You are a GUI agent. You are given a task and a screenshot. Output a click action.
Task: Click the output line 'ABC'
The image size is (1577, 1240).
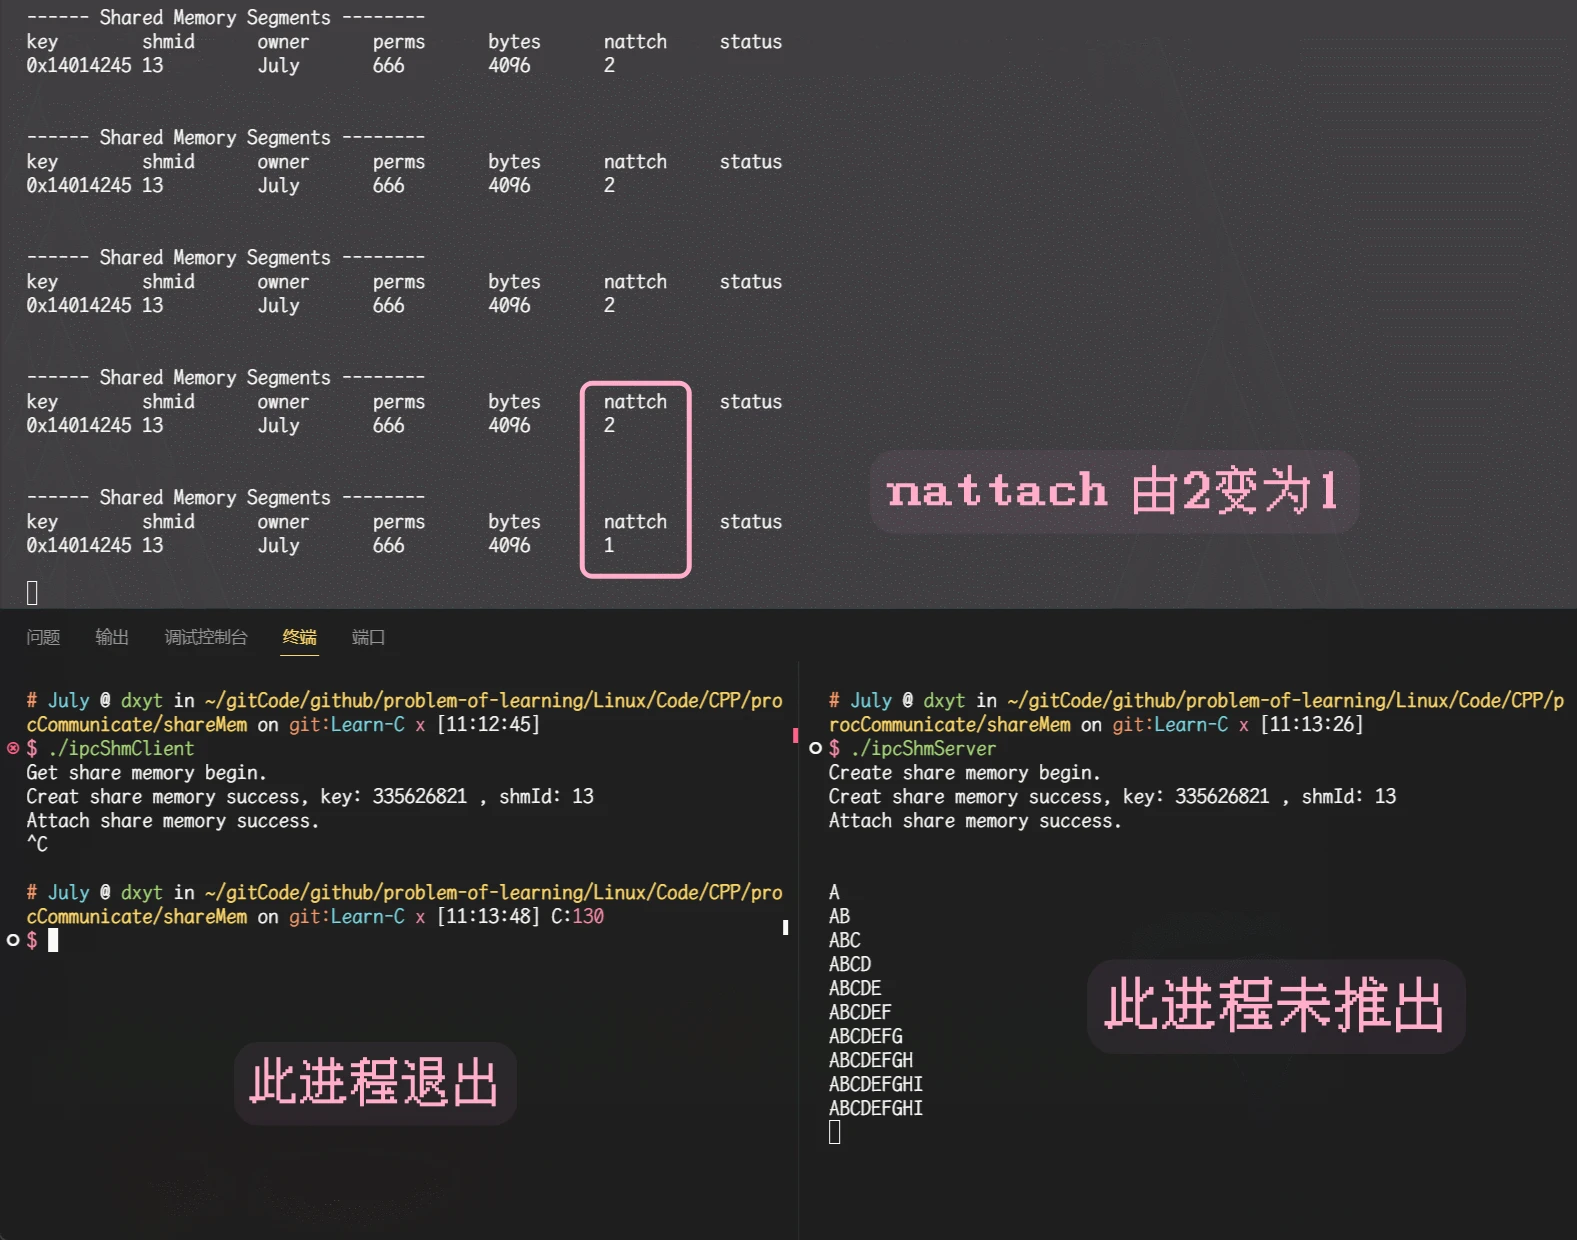tap(844, 940)
